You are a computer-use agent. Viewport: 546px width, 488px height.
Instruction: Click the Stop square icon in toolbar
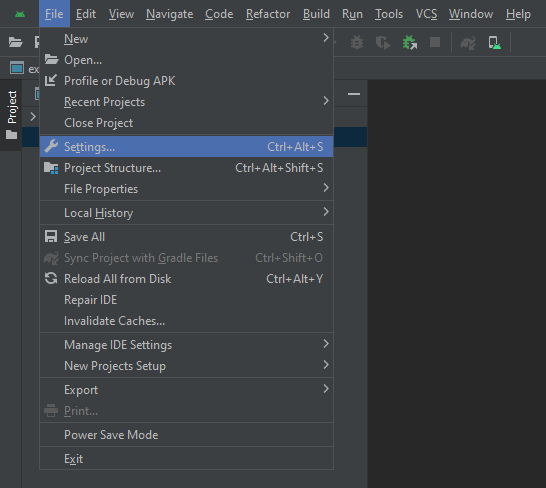tap(435, 42)
